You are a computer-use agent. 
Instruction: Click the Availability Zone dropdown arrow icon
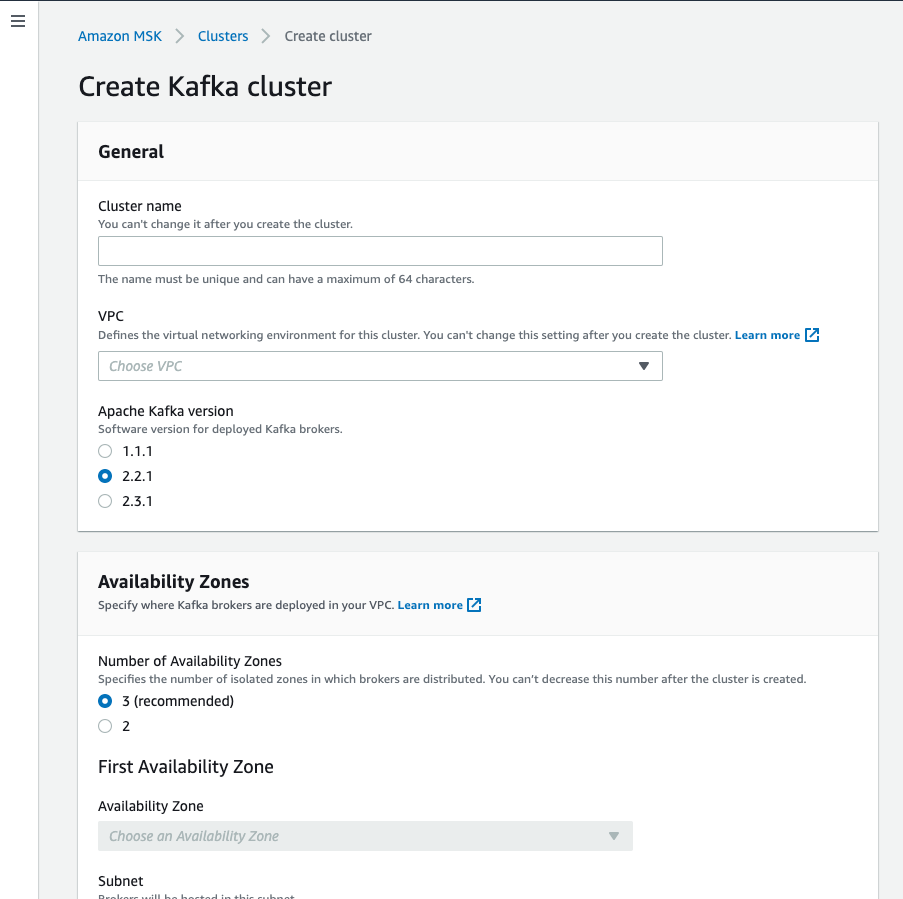point(613,836)
